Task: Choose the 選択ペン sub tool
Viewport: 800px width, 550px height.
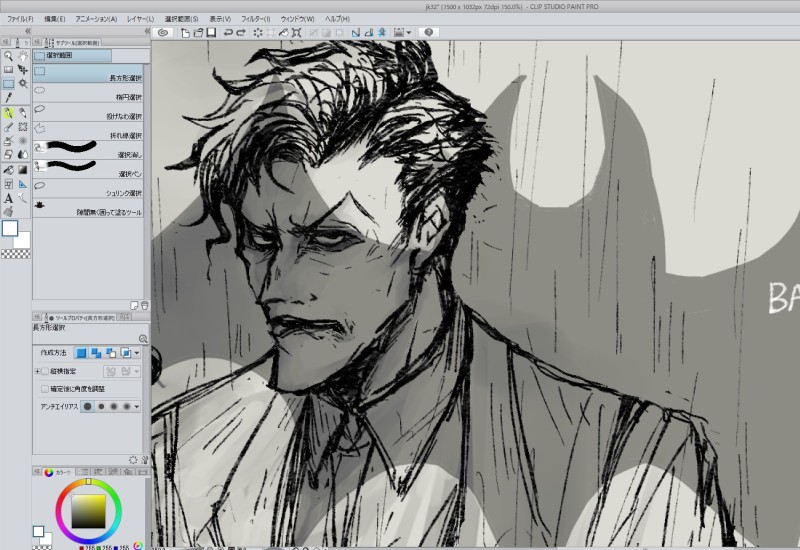Action: click(88, 169)
